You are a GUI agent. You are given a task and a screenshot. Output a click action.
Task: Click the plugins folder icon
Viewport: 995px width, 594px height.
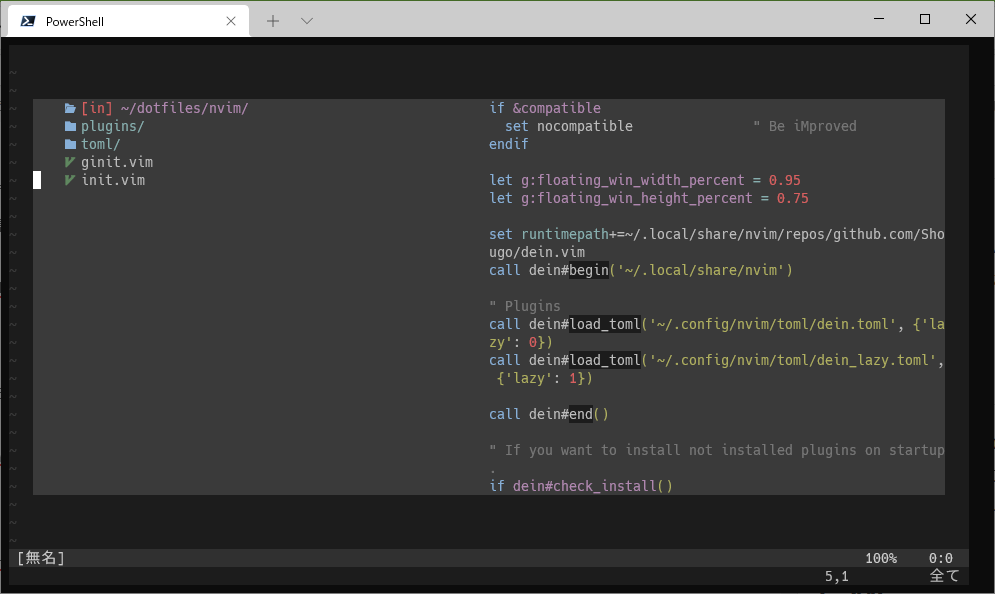pyautogui.click(x=70, y=126)
